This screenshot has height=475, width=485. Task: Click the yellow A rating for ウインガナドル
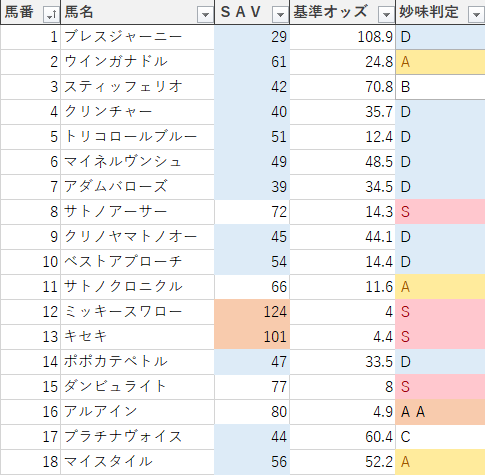[x=440, y=62]
